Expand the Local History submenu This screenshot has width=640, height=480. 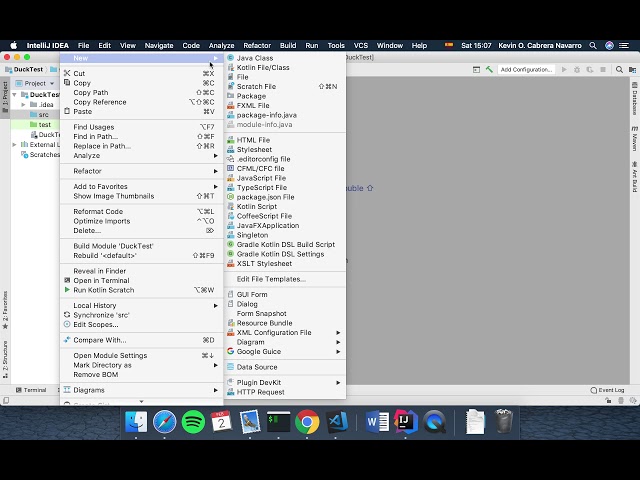click(x=141, y=306)
